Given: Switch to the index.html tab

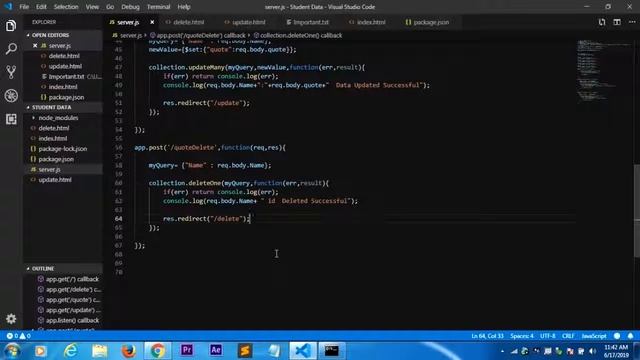Looking at the screenshot, I should (371, 22).
